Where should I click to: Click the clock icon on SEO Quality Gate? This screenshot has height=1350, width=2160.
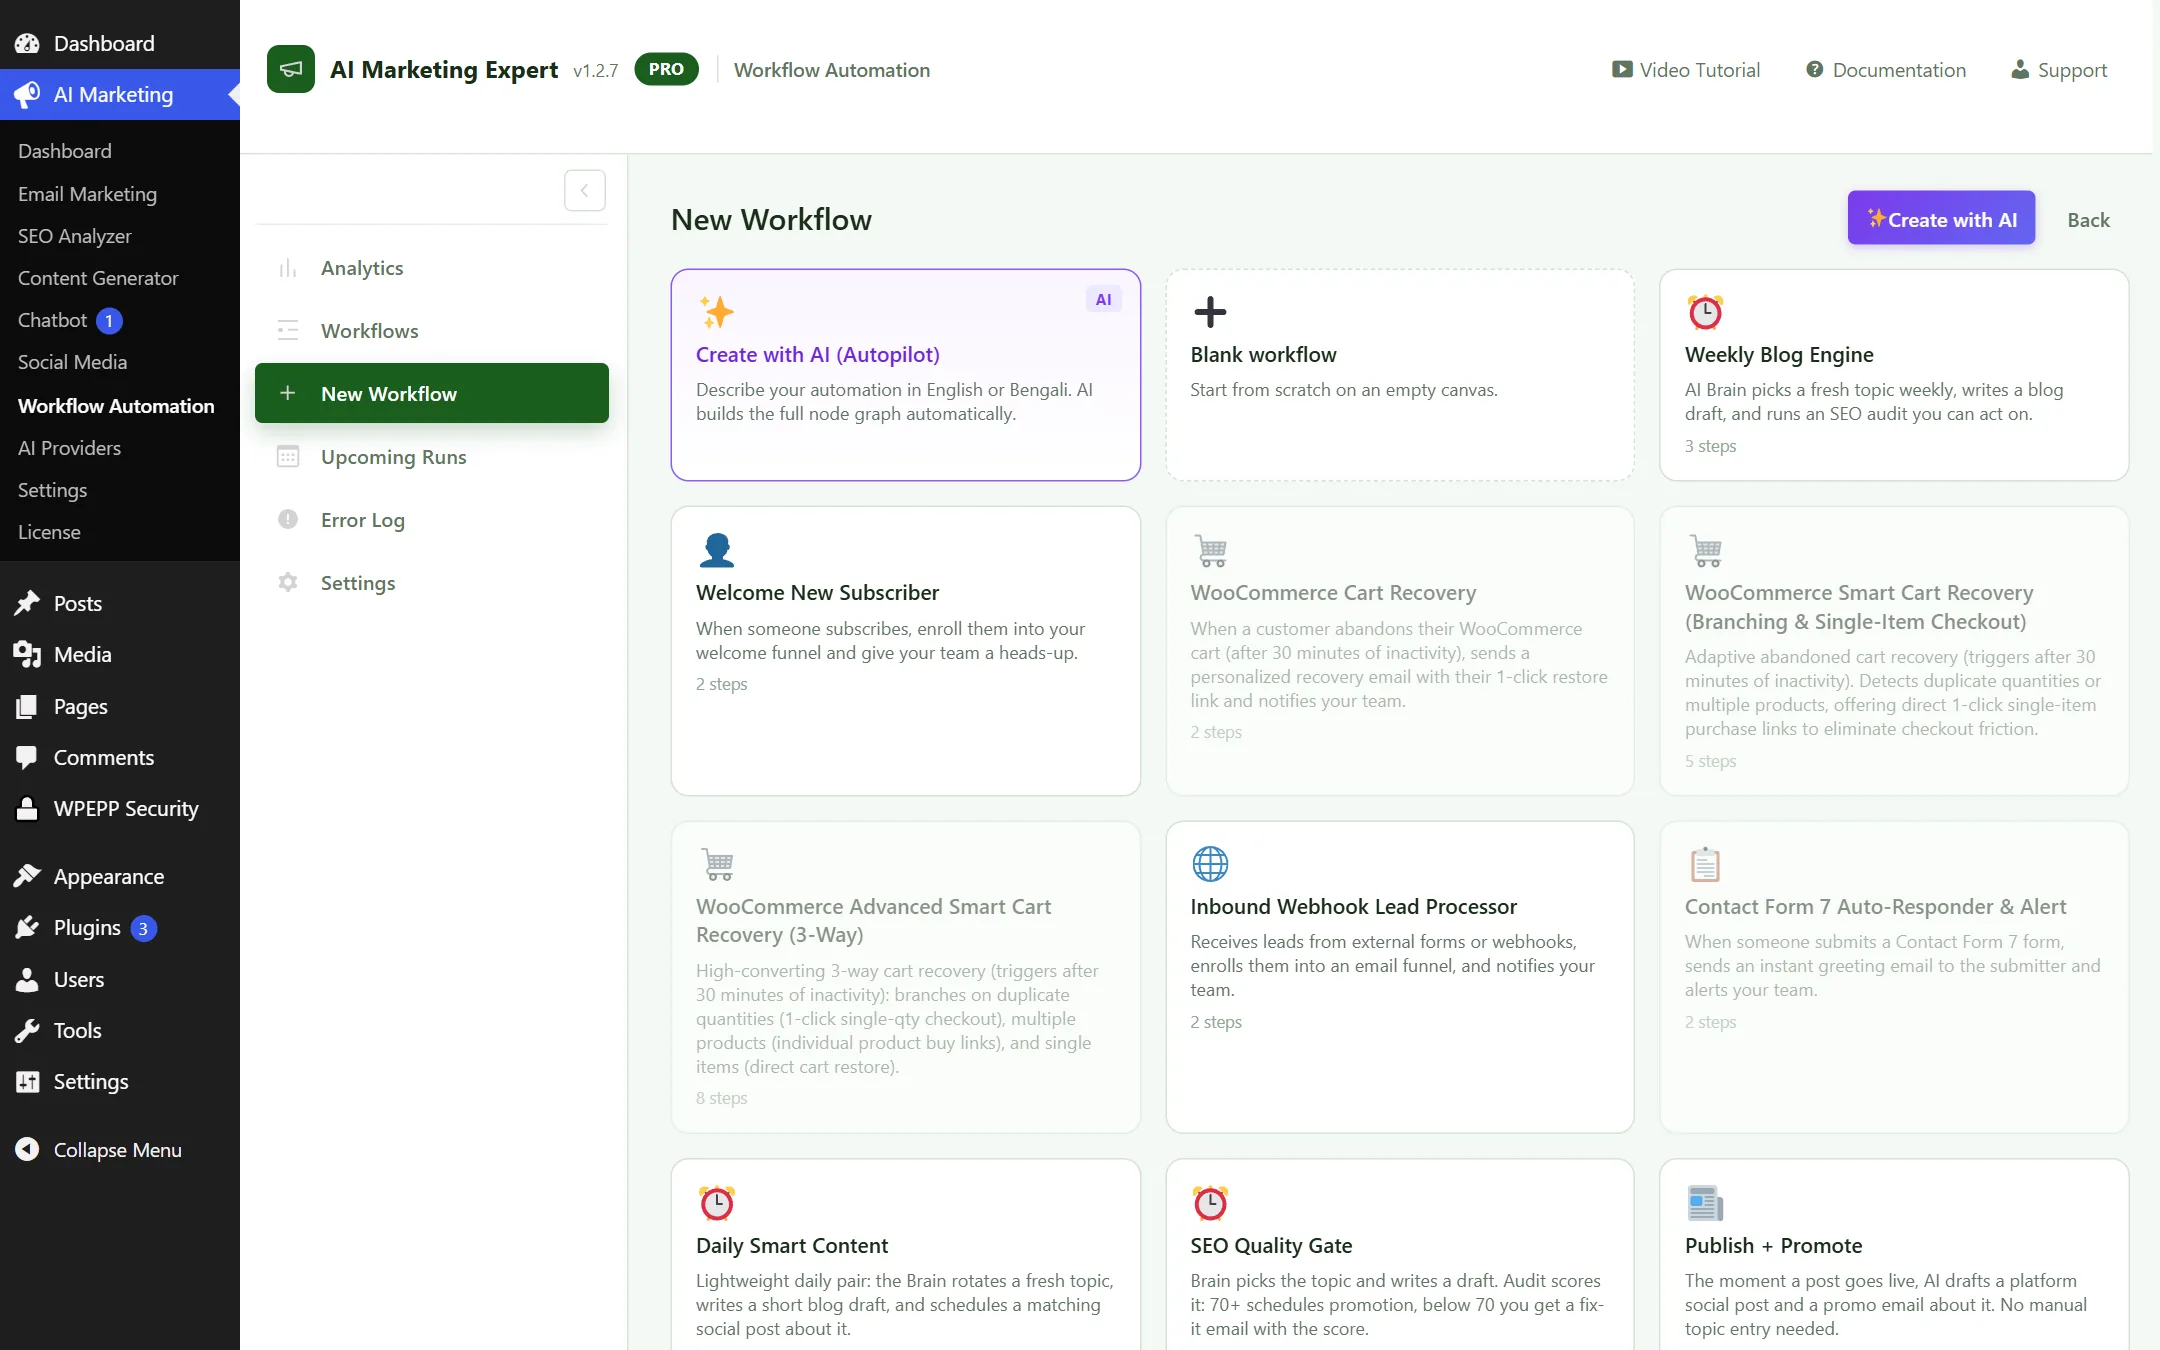(x=1210, y=1203)
